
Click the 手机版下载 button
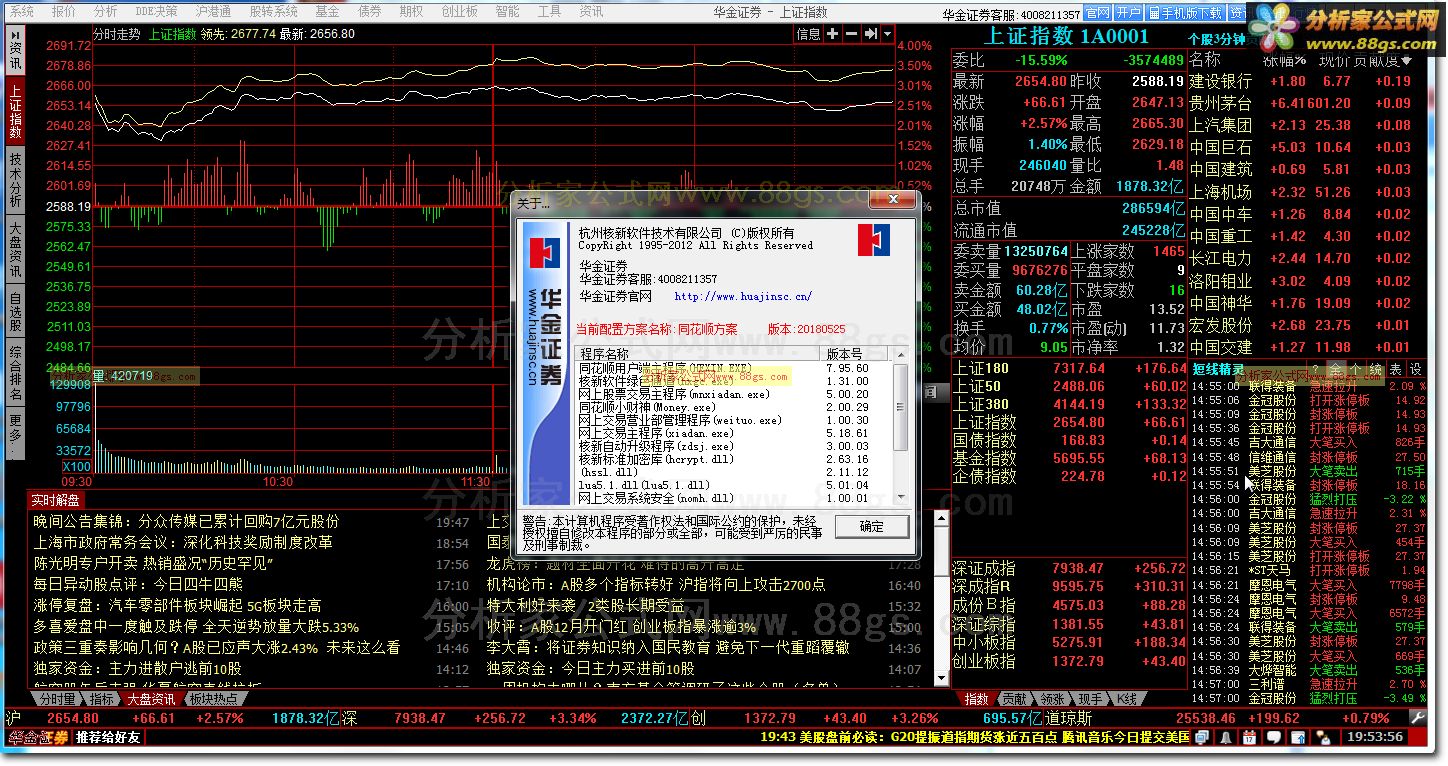click(x=1185, y=13)
